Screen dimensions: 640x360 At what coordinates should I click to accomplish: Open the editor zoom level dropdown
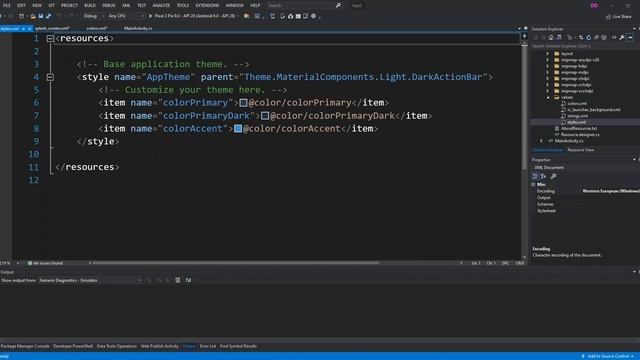click(17, 263)
